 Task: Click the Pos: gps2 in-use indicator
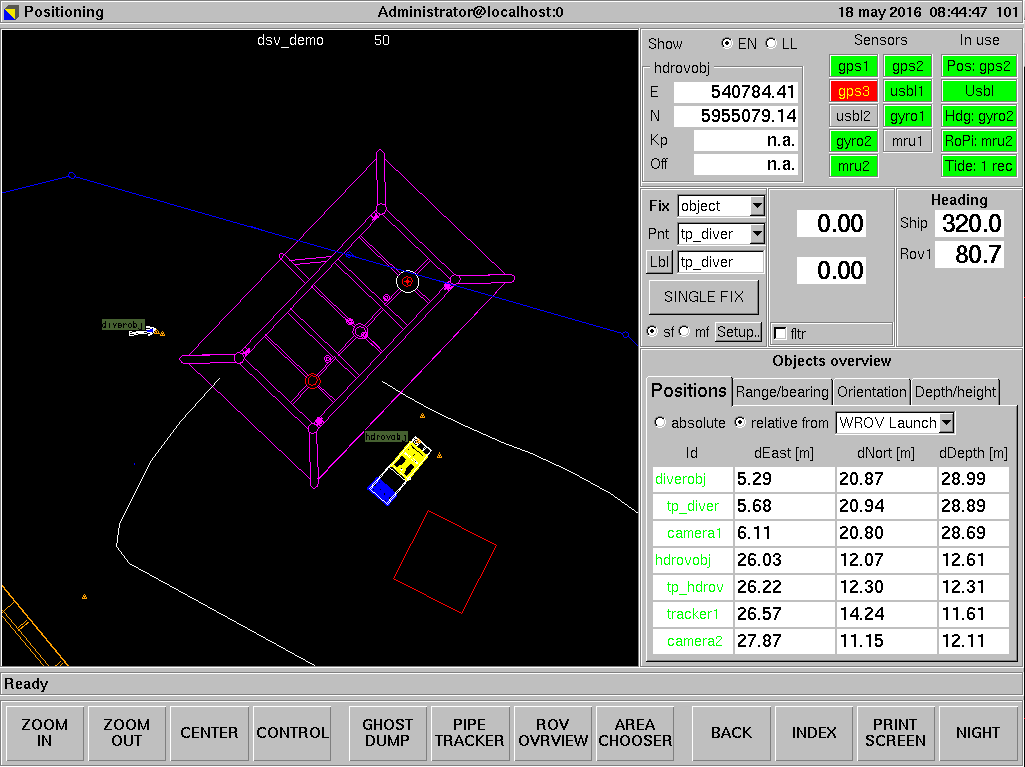click(981, 66)
